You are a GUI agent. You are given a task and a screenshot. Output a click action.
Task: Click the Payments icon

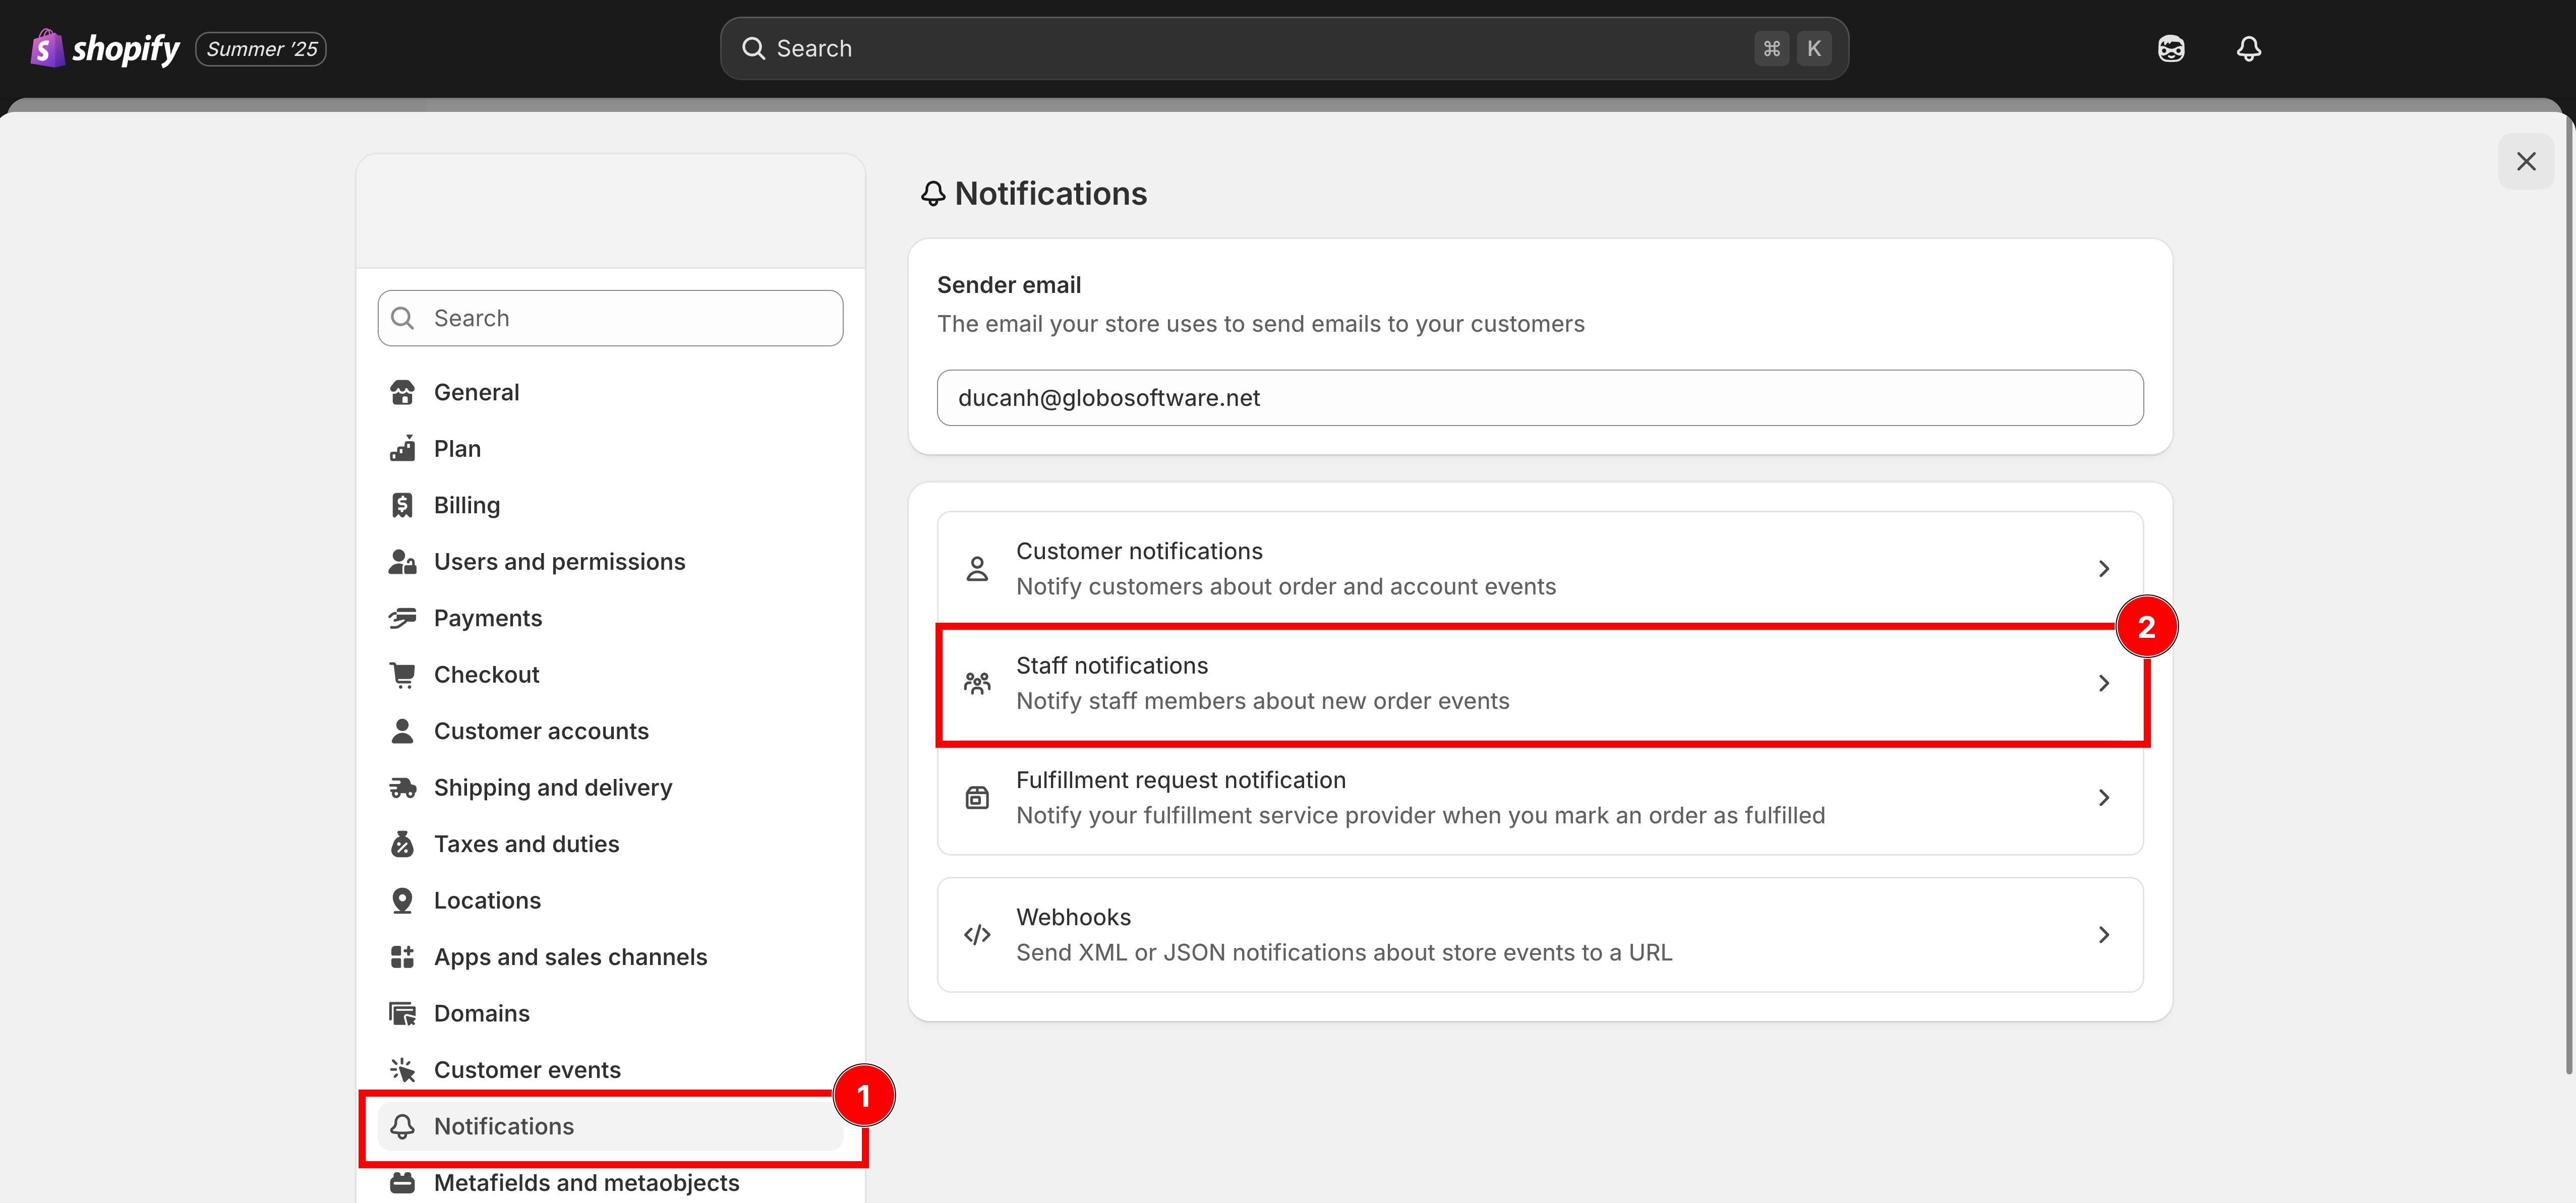(402, 618)
